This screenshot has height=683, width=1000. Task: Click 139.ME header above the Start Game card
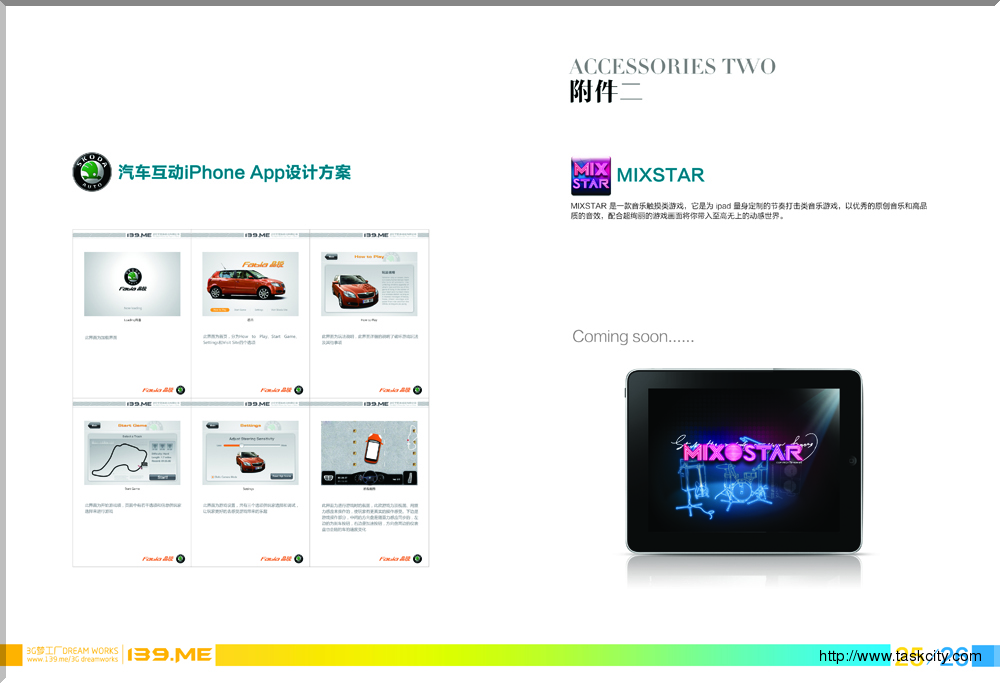click(139, 404)
